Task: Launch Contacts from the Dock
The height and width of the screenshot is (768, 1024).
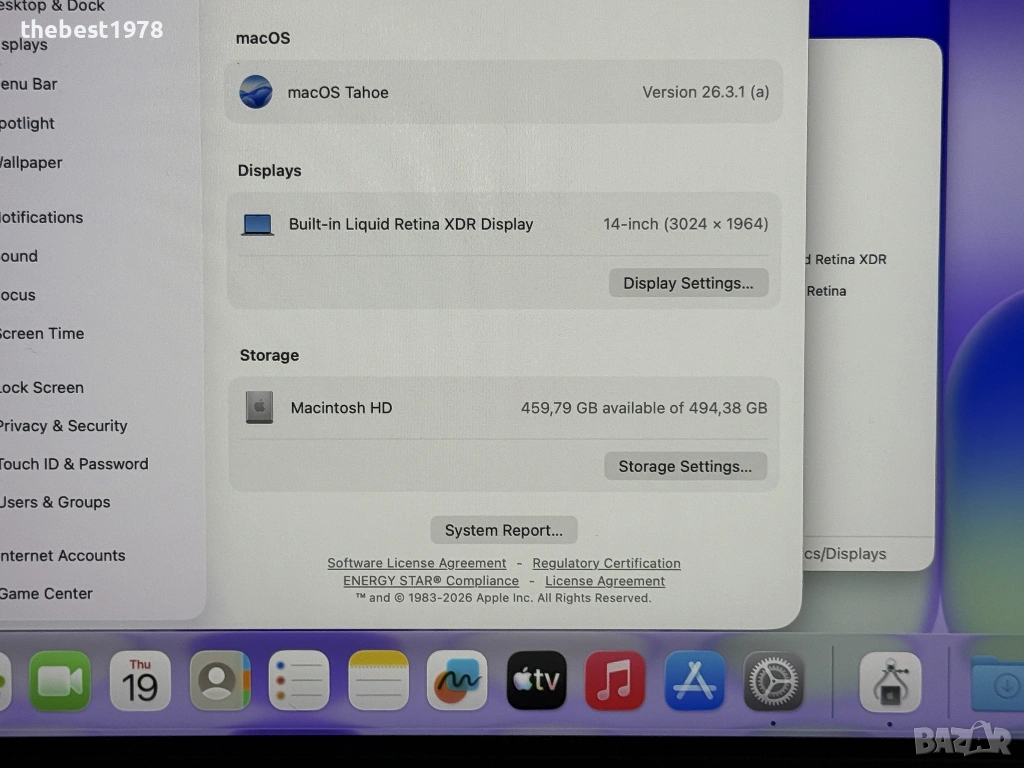Action: coord(220,681)
